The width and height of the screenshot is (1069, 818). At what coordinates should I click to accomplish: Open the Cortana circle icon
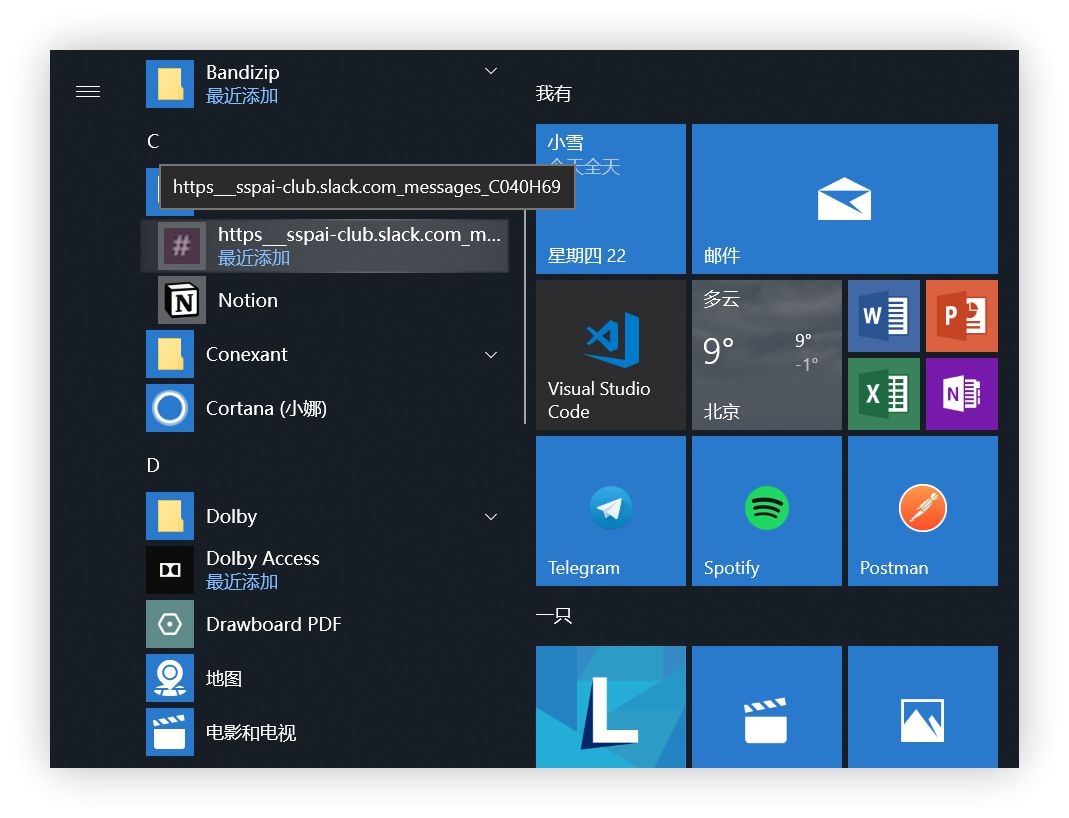[x=170, y=408]
